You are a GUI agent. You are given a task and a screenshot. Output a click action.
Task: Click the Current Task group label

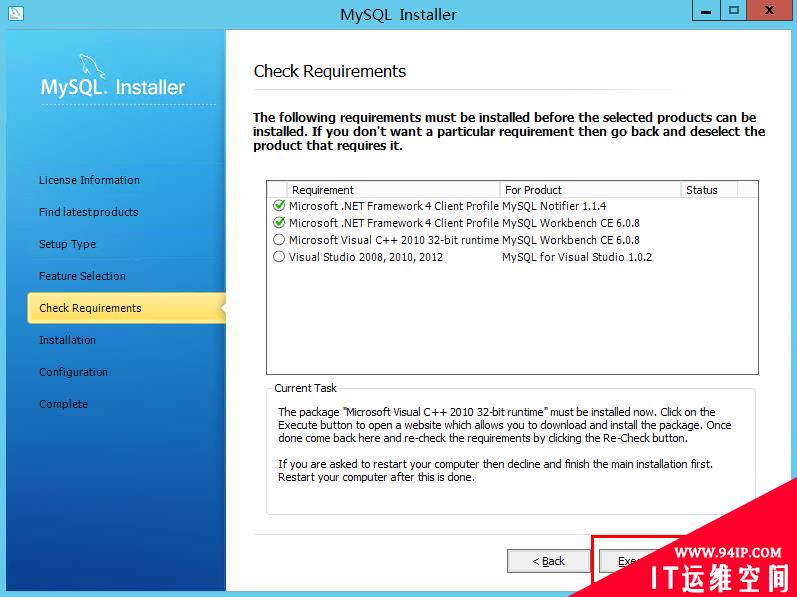pos(305,388)
